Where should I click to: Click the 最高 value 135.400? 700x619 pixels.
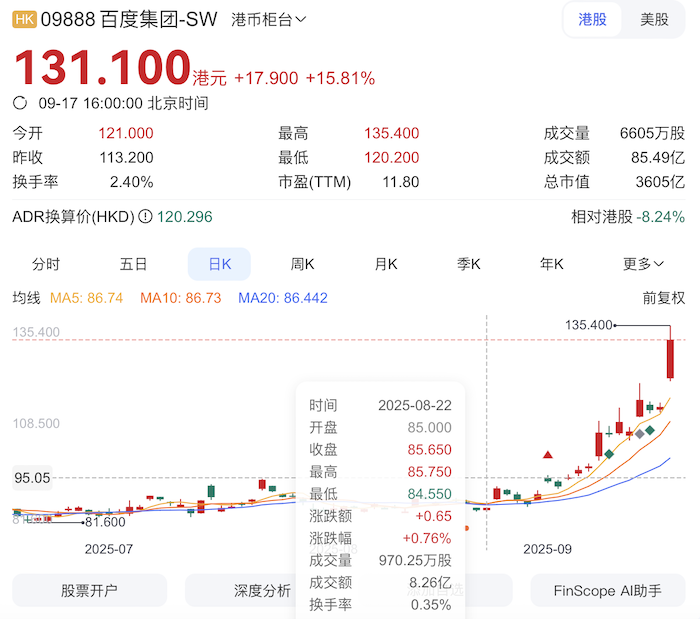tap(392, 133)
